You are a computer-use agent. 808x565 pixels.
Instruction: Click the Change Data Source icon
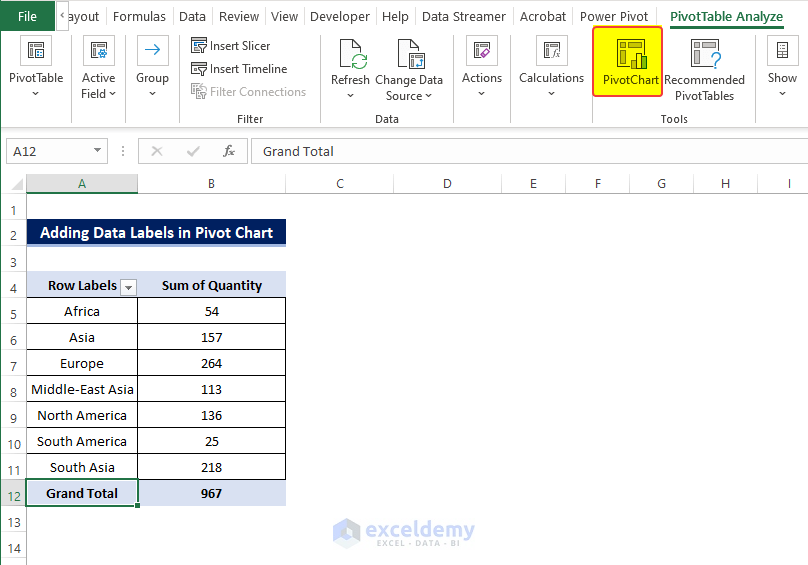pyautogui.click(x=411, y=54)
